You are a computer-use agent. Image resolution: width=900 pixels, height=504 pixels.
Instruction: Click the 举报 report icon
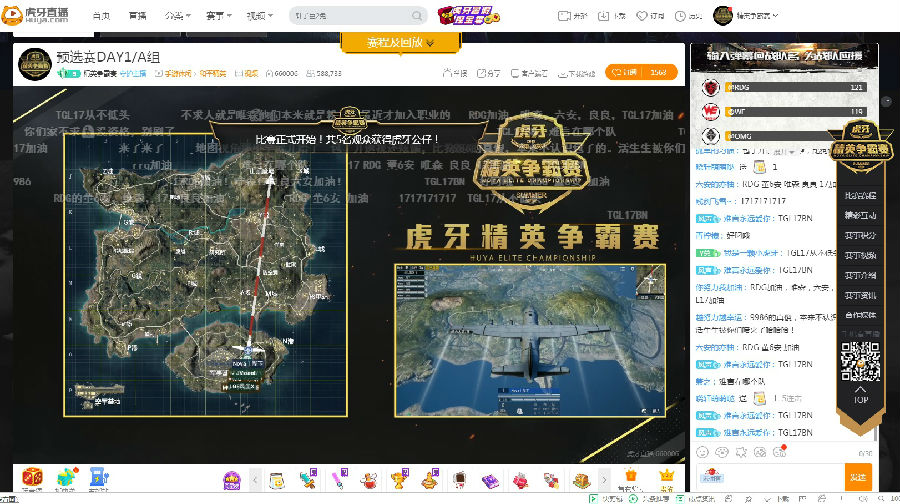pos(455,73)
